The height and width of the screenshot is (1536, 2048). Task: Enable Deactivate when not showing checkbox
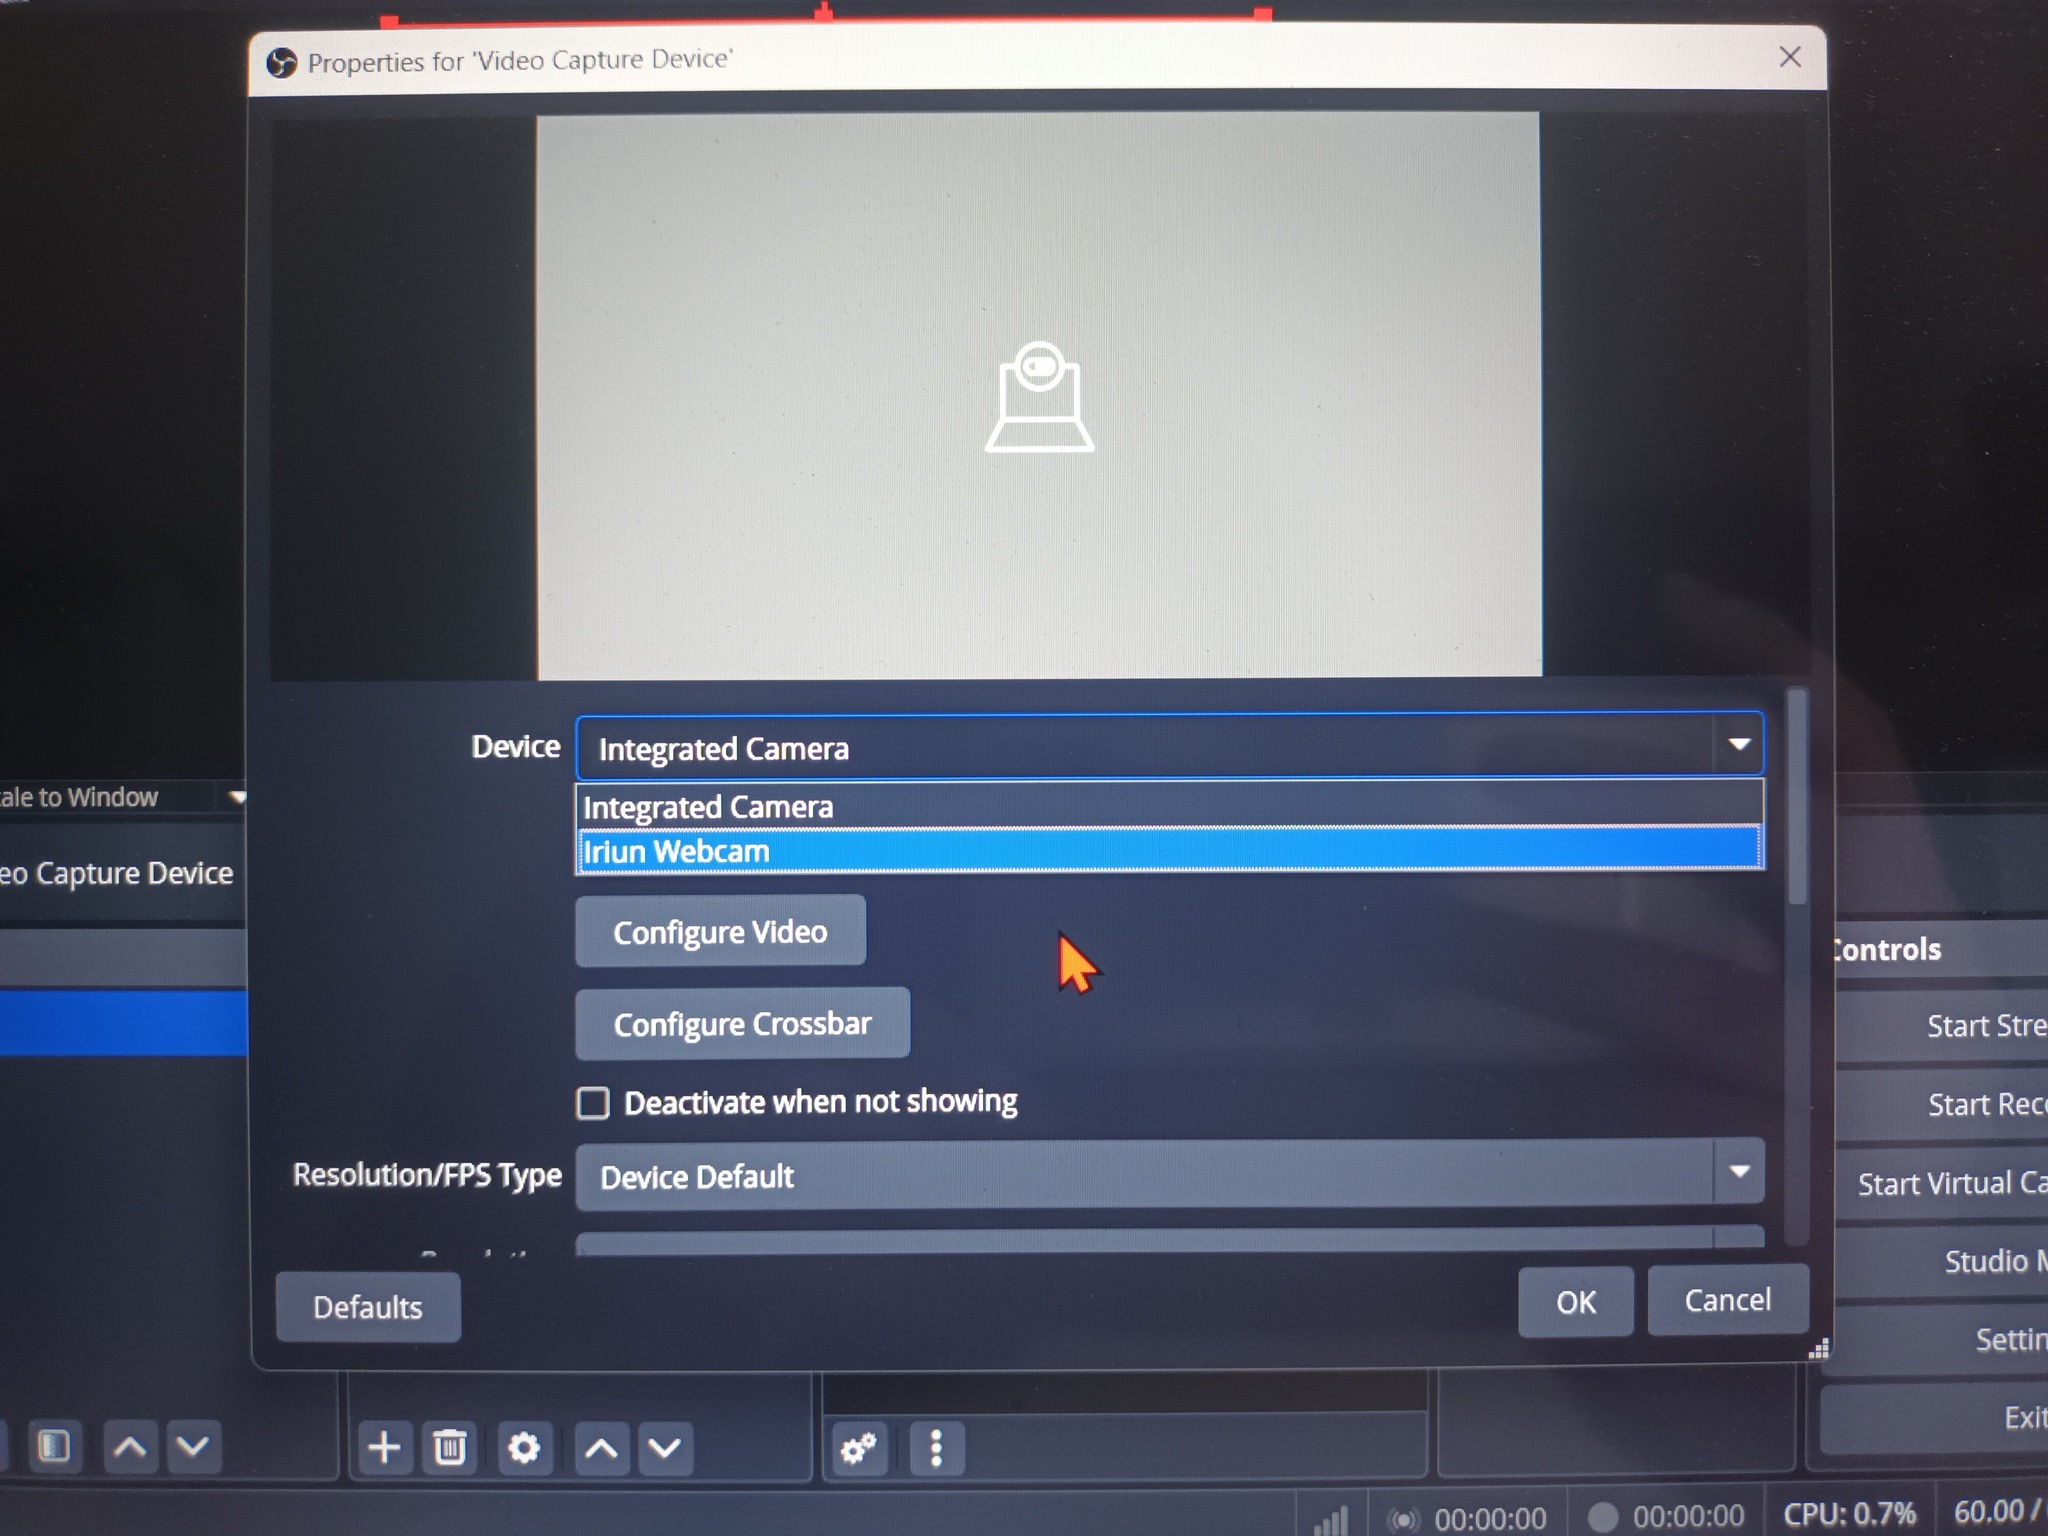click(593, 1103)
